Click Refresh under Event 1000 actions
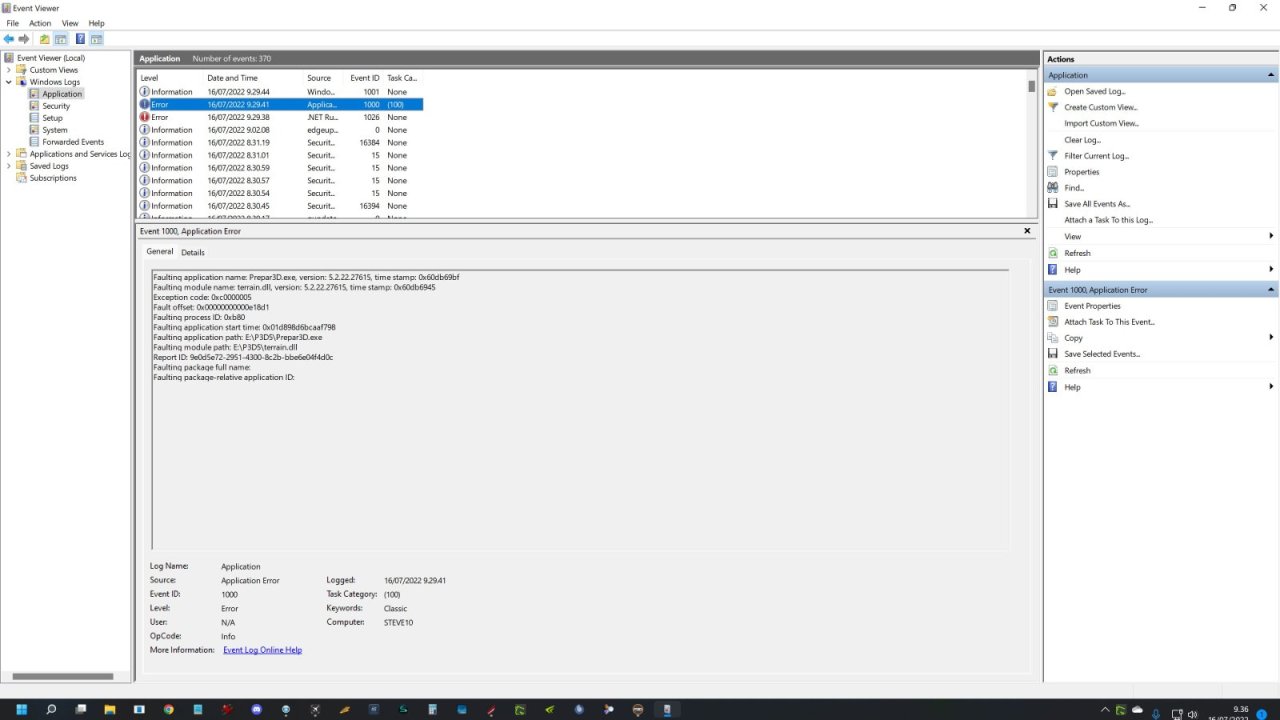The height and width of the screenshot is (720, 1280). tap(1077, 370)
